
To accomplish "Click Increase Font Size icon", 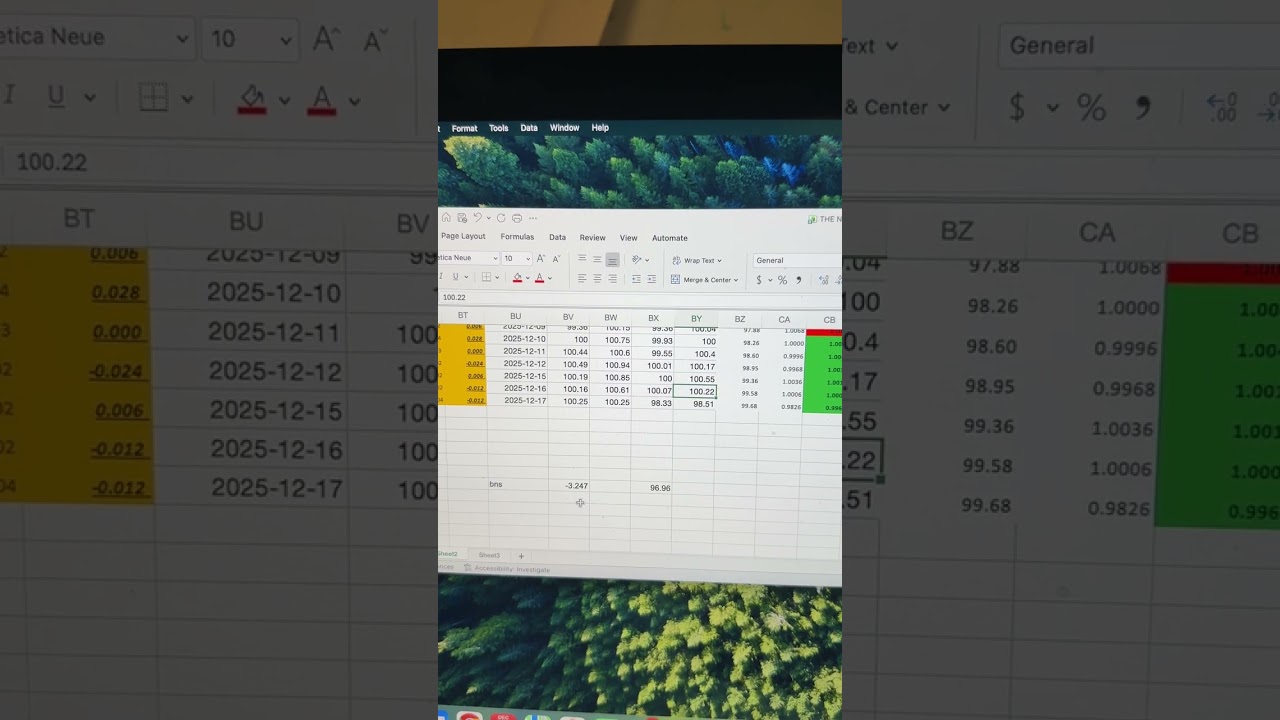I will coord(541,258).
